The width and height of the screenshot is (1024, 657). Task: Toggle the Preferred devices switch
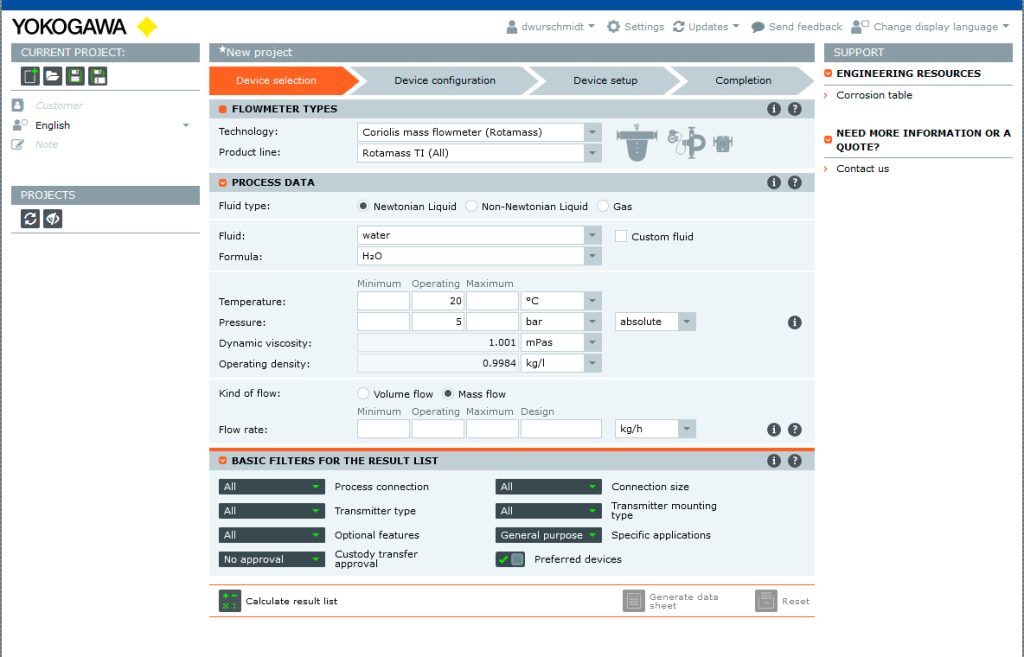[510, 559]
